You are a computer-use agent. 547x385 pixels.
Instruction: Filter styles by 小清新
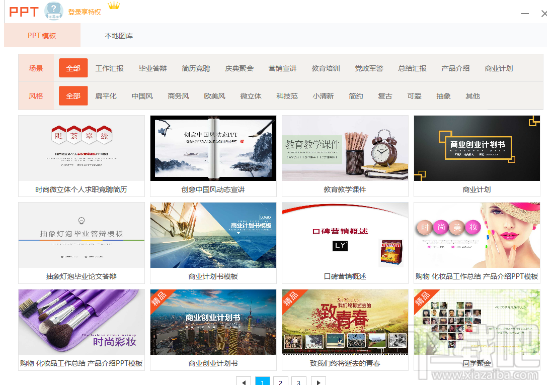323,96
